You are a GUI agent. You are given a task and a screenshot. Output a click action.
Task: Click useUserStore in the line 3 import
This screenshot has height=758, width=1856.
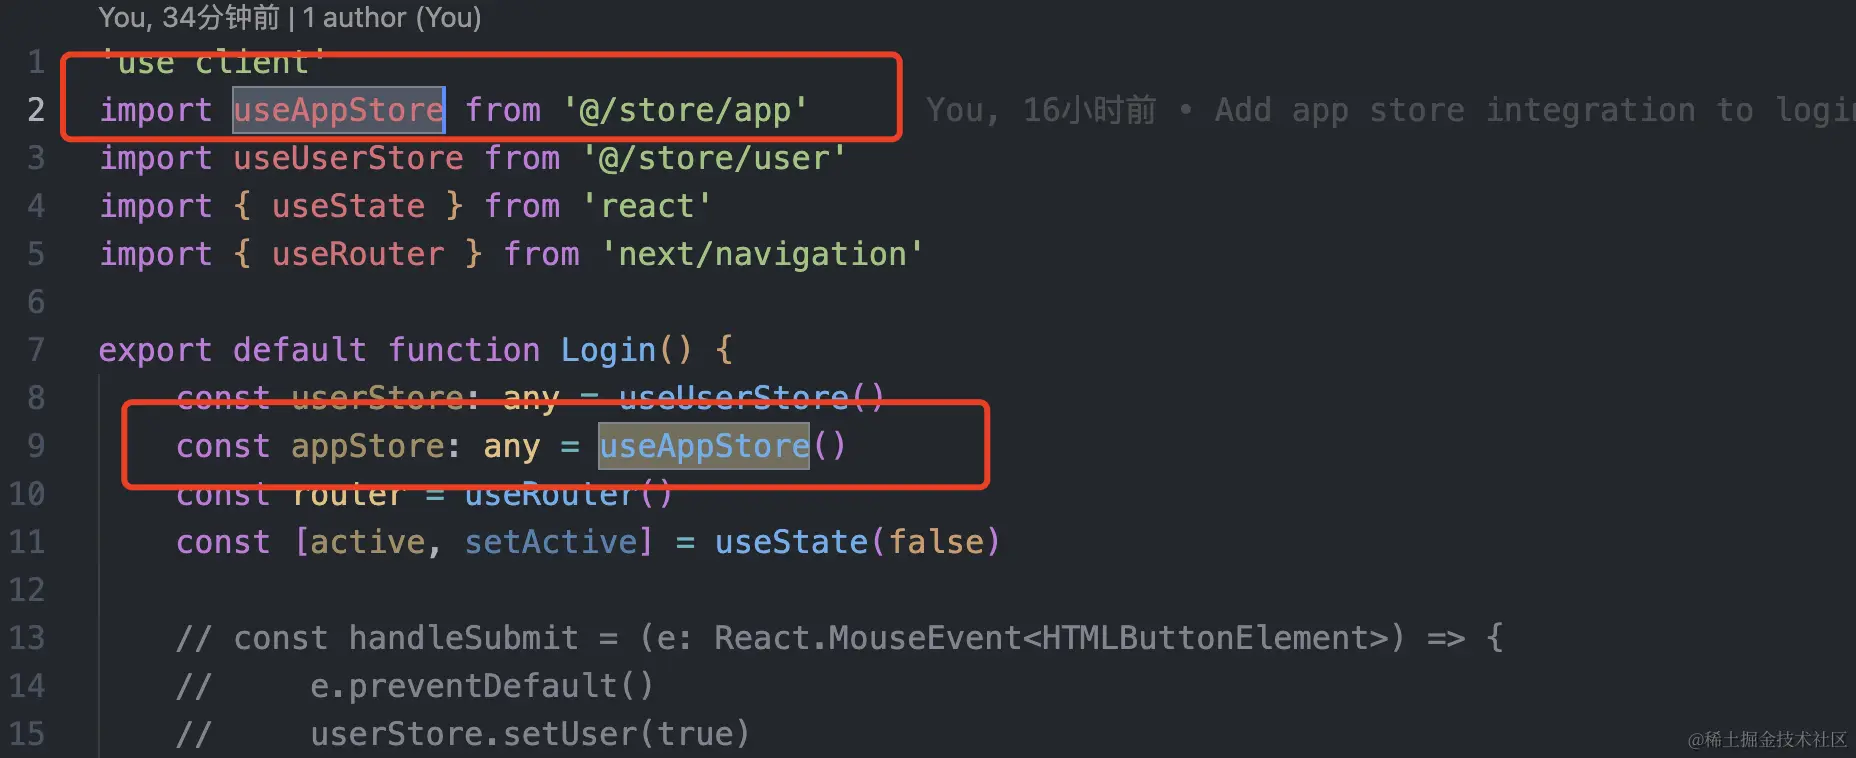[x=348, y=158]
